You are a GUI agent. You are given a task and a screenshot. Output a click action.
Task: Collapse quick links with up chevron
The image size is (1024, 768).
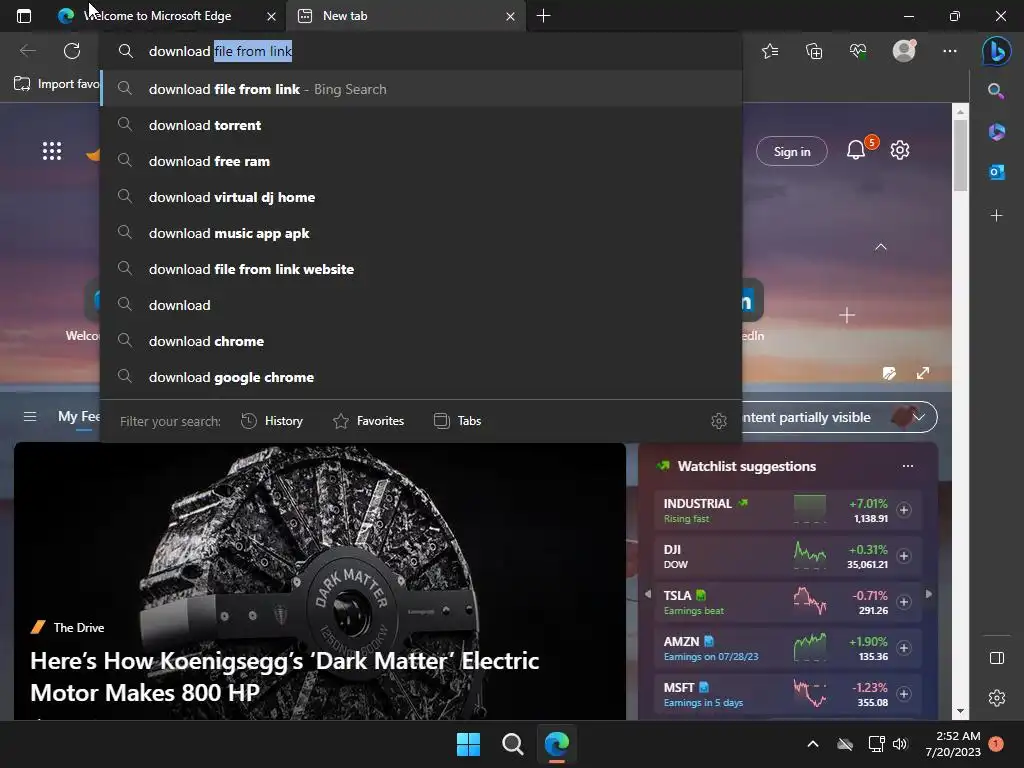point(880,247)
